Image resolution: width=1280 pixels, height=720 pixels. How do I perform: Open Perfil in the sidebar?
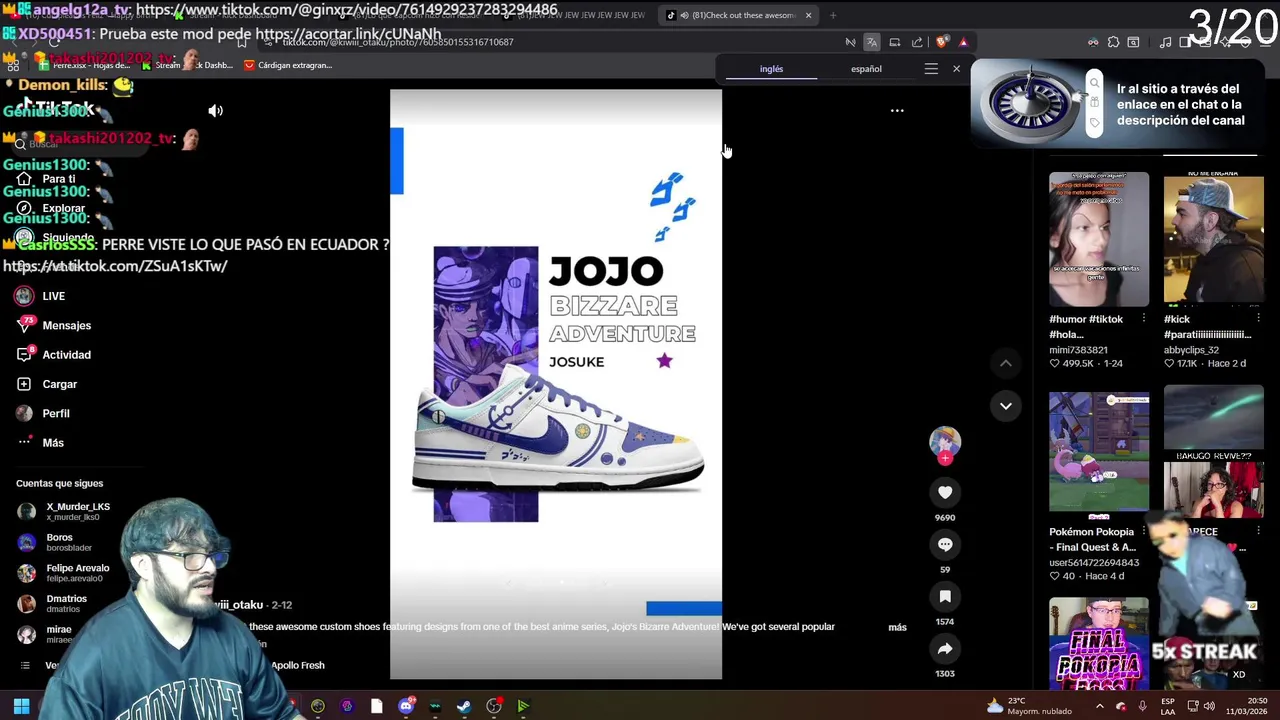point(43,413)
